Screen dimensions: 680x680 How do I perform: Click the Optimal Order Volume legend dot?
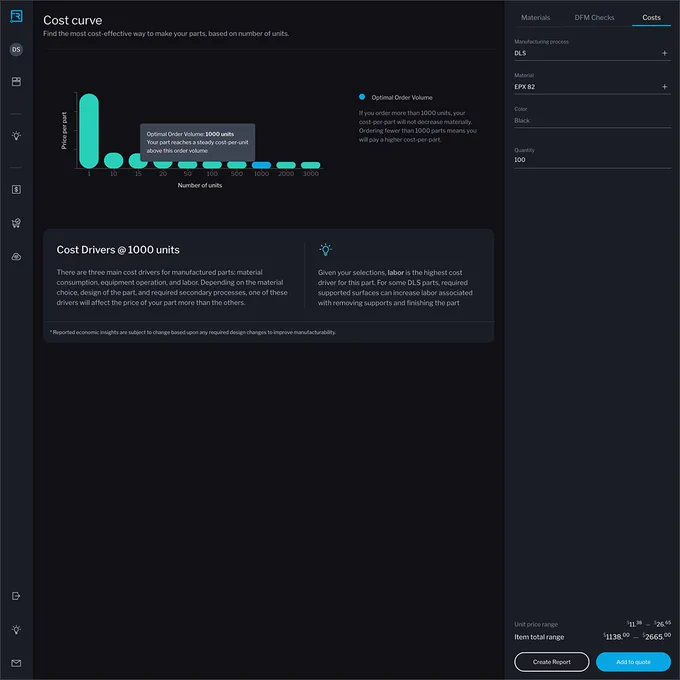[362, 97]
